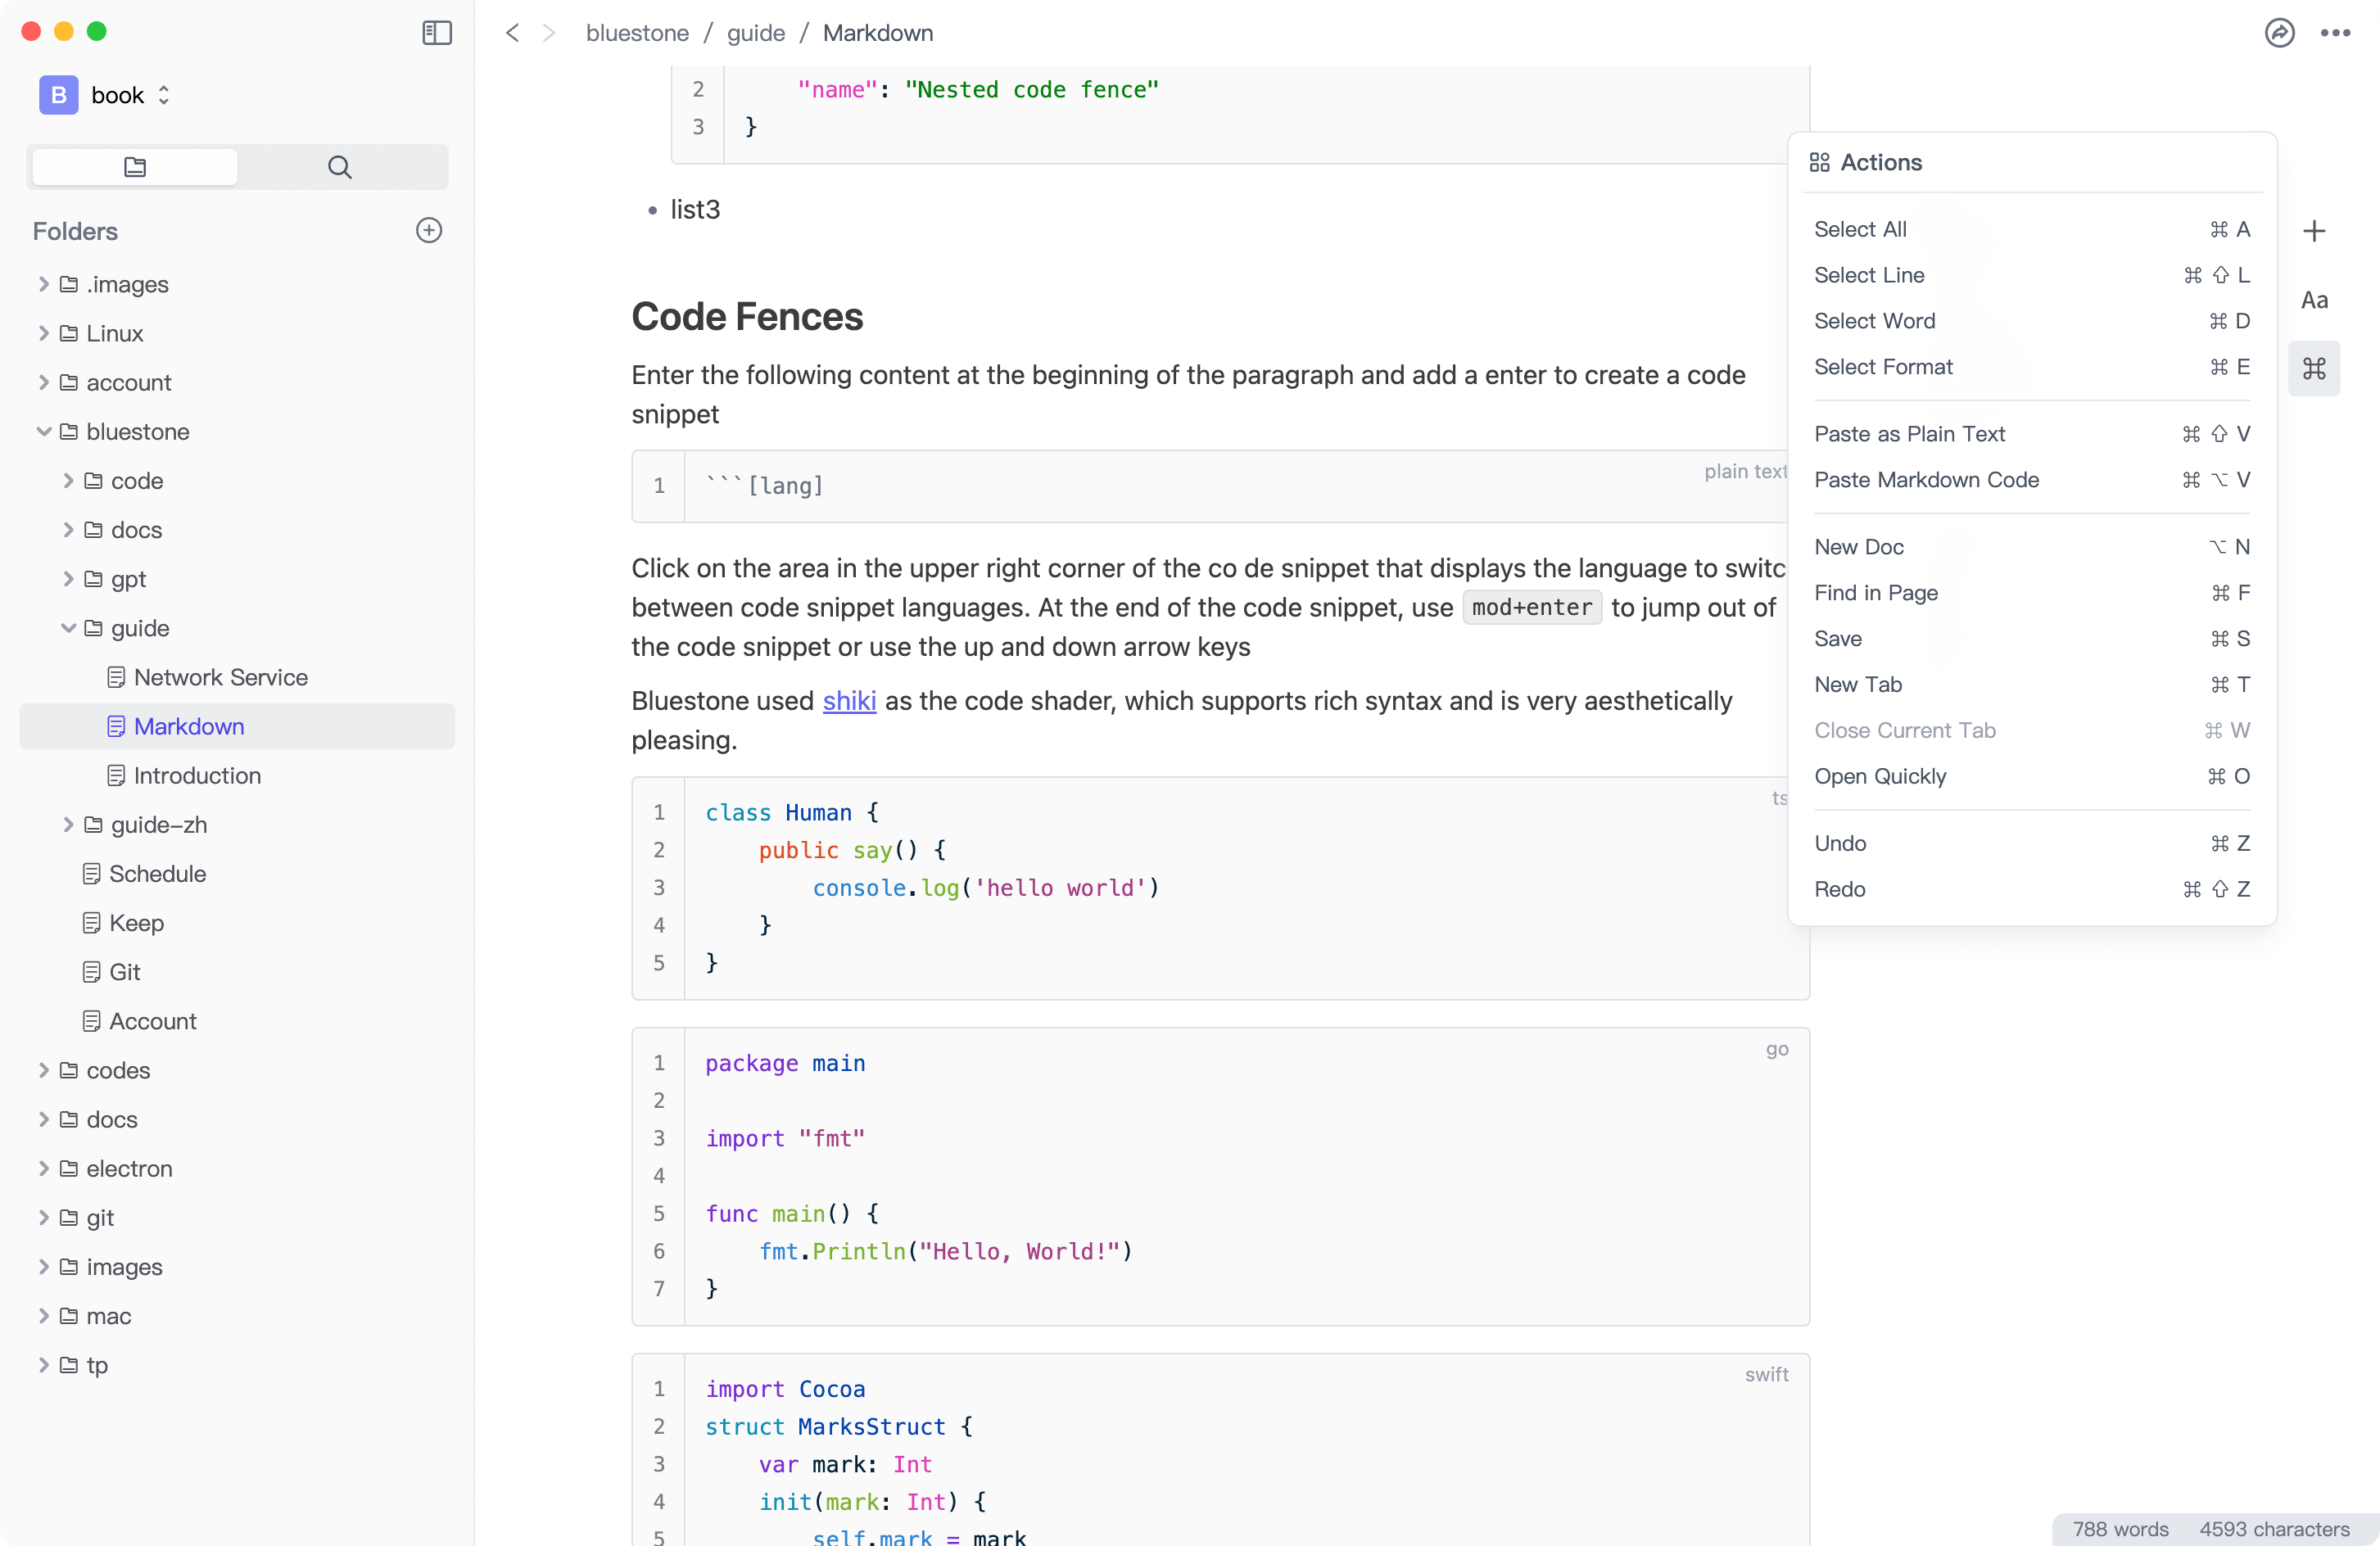
Task: Expand the Linux folder
Action: pyautogui.click(x=43, y=333)
